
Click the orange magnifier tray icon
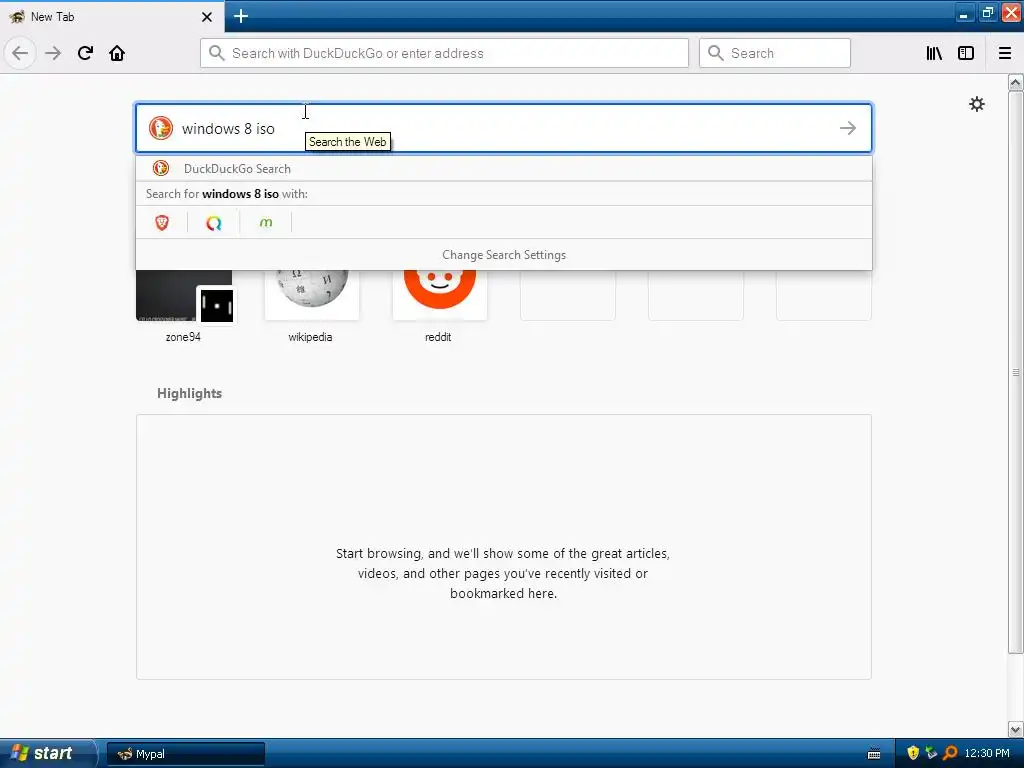pos(950,754)
